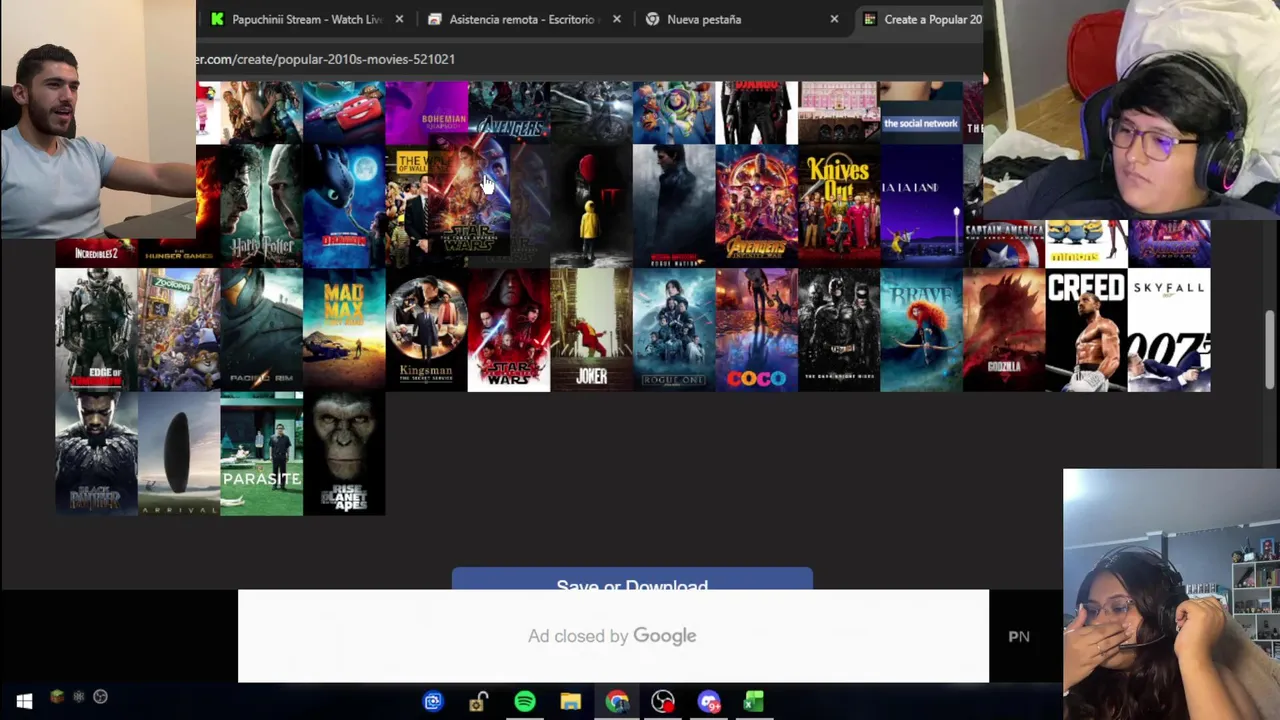1280x720 pixels.
Task: Click the Chrome favicon on Nueva pestaña tab
Action: (x=652, y=19)
